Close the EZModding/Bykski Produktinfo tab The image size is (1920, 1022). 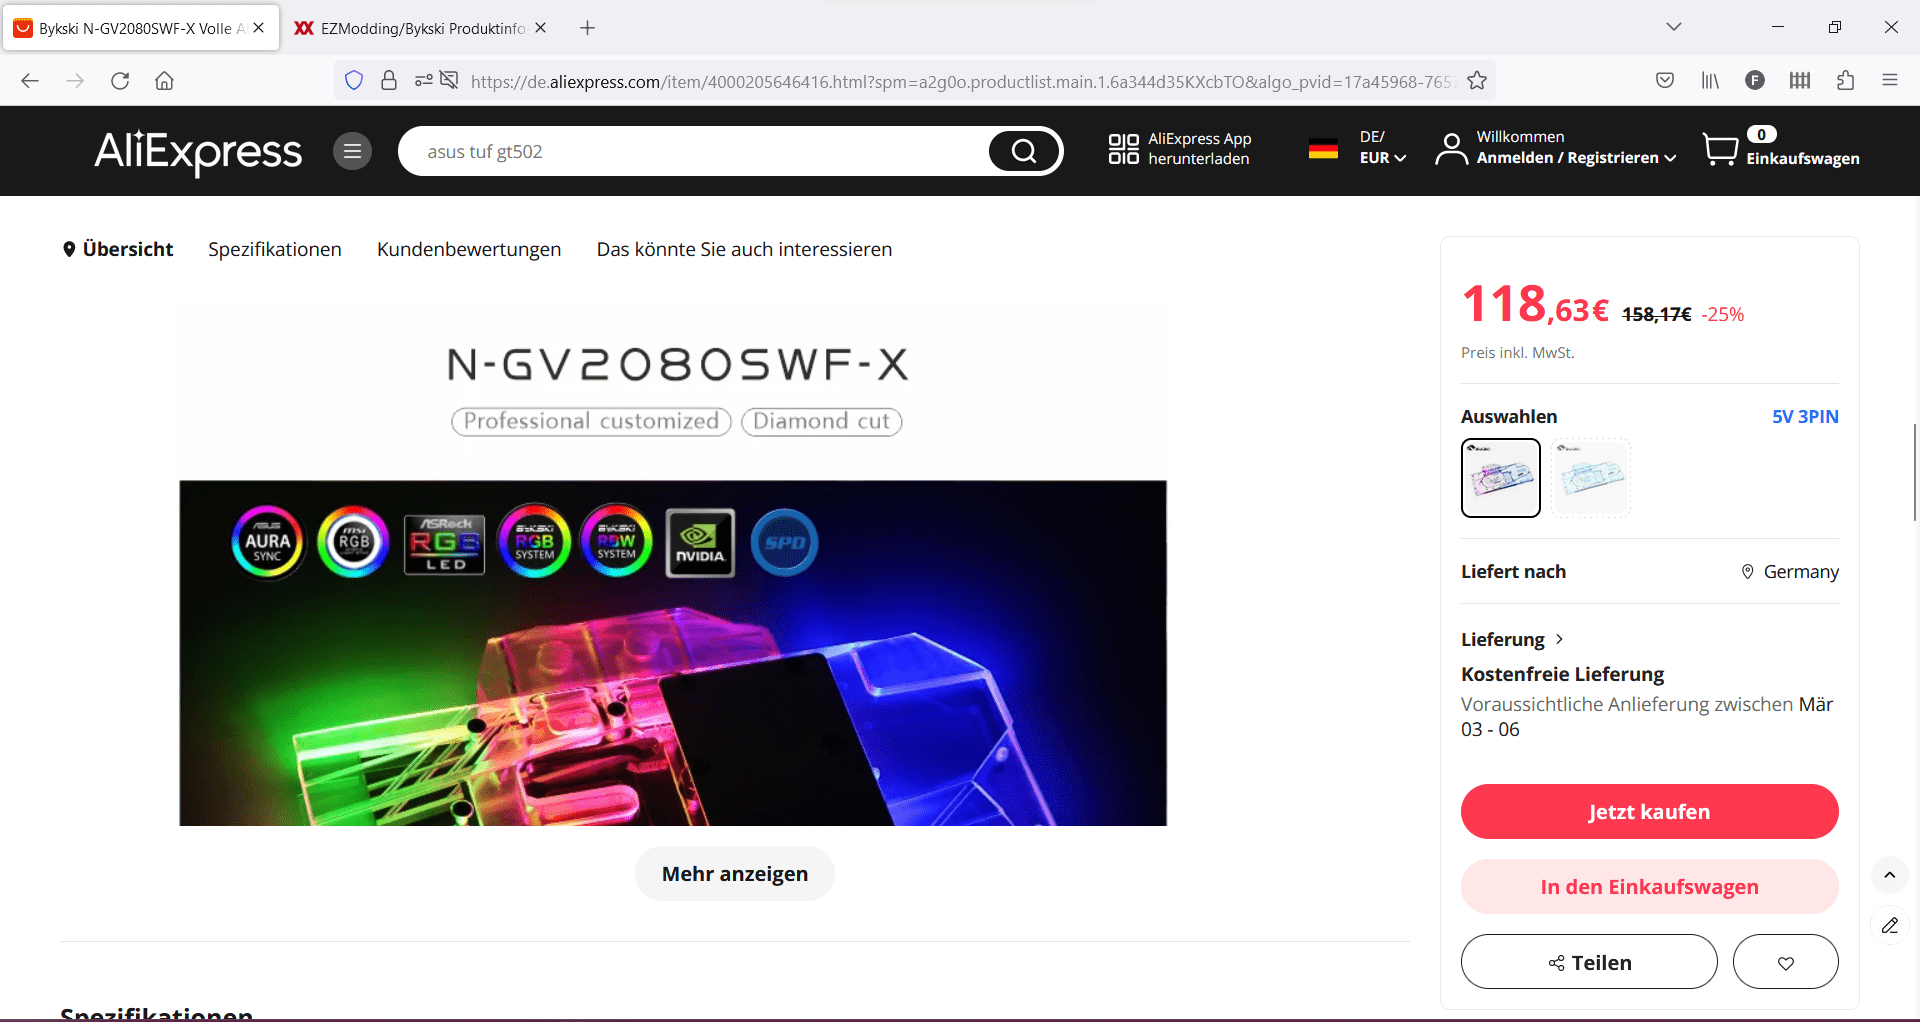(541, 28)
